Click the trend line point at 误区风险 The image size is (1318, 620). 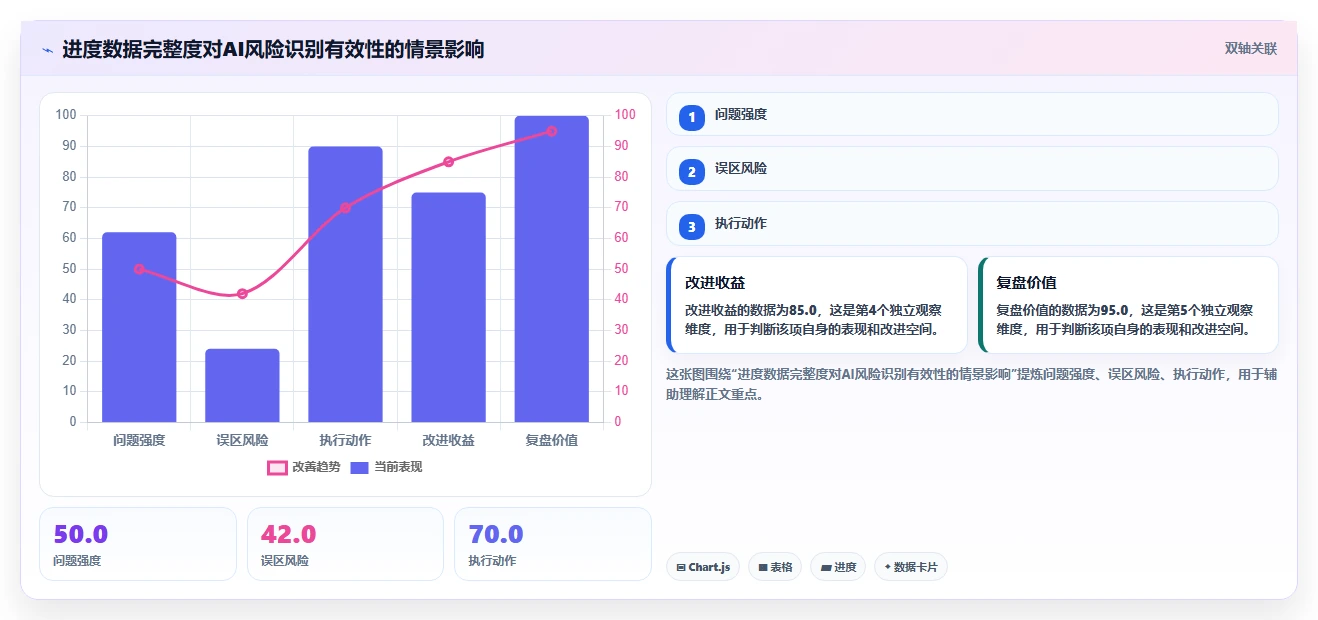tap(242, 293)
